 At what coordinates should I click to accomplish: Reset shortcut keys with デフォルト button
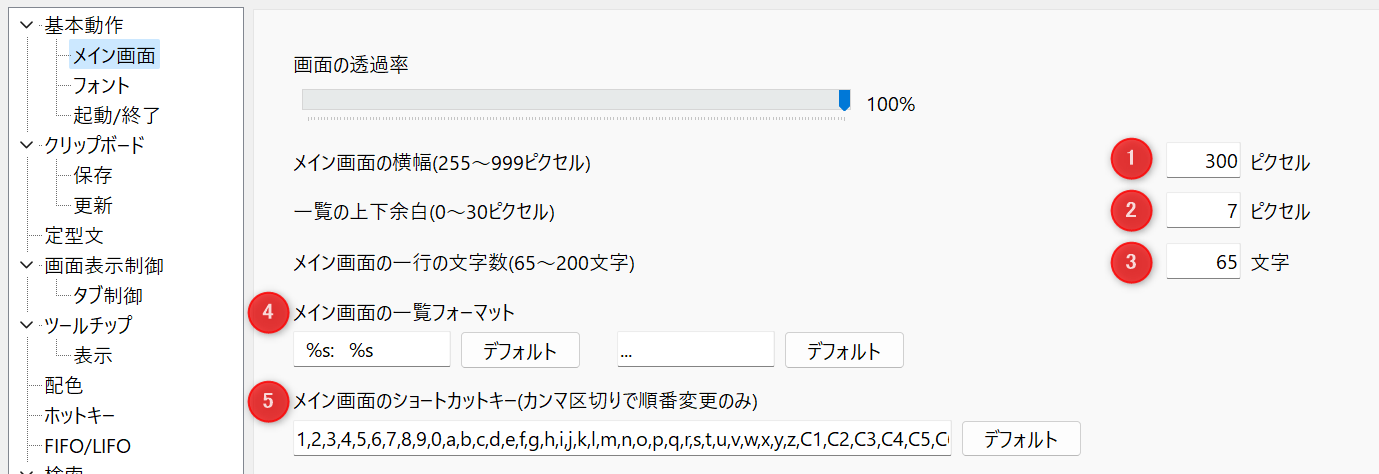pos(1021,438)
